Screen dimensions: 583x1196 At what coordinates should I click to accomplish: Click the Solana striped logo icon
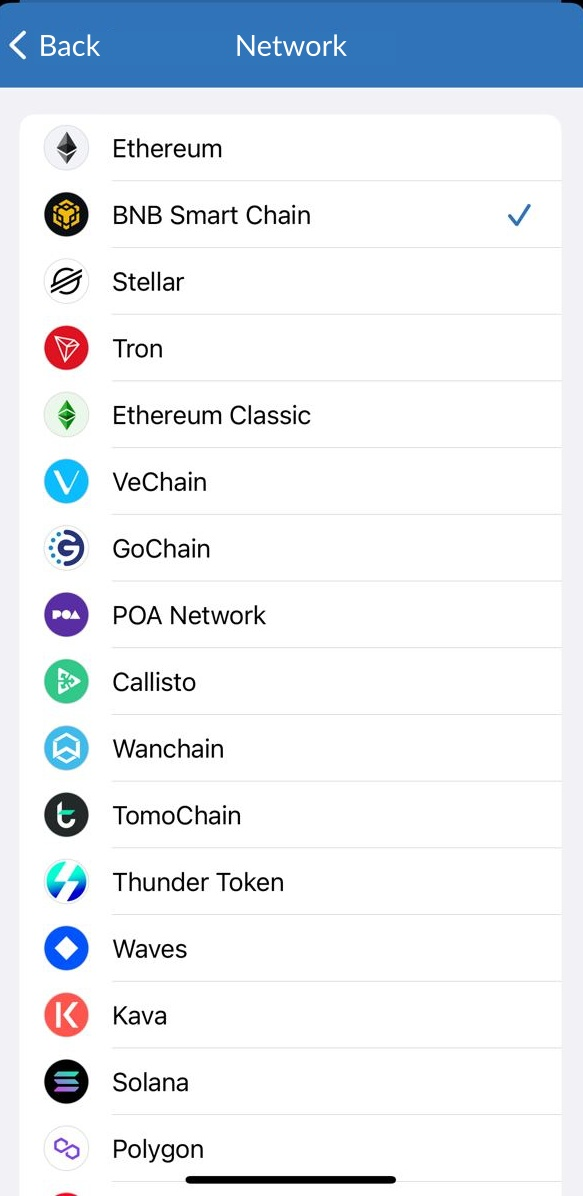point(65,1081)
